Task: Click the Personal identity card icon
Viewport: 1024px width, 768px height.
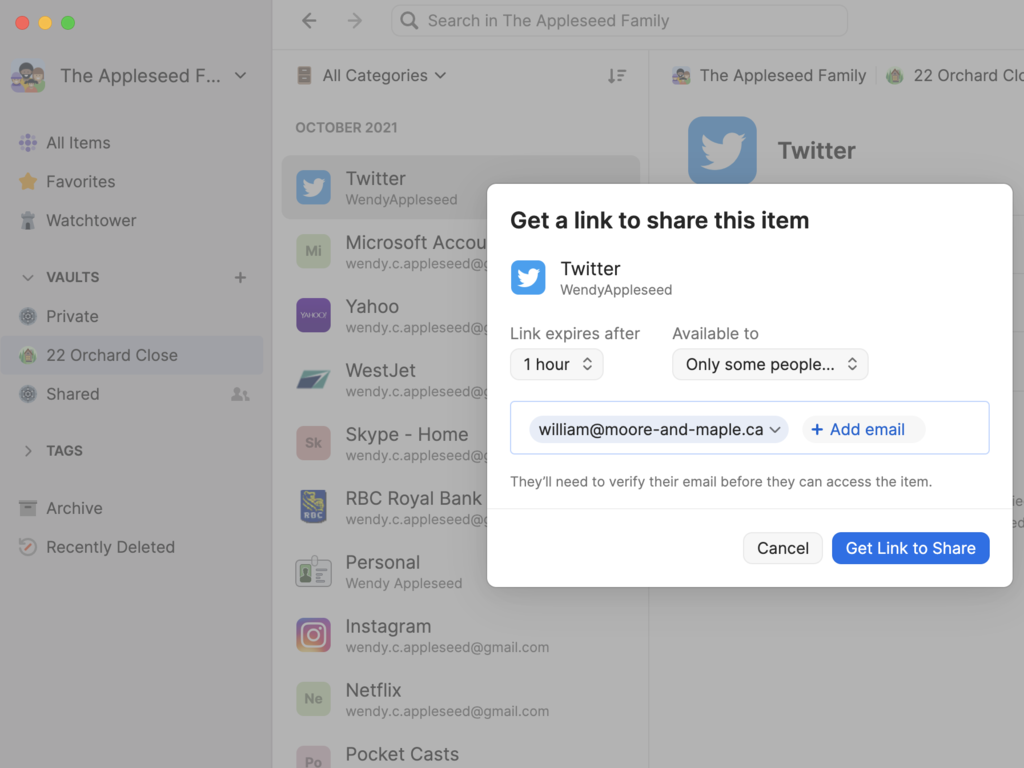Action: 313,571
